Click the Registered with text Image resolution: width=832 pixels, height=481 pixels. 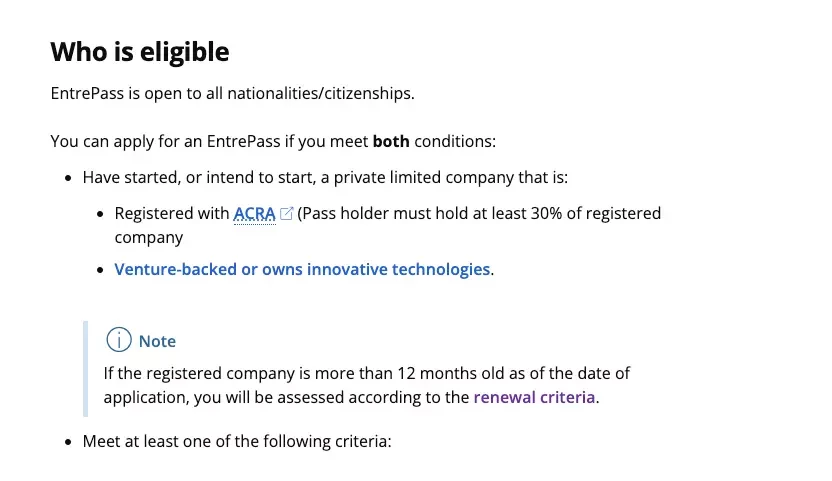click(172, 213)
